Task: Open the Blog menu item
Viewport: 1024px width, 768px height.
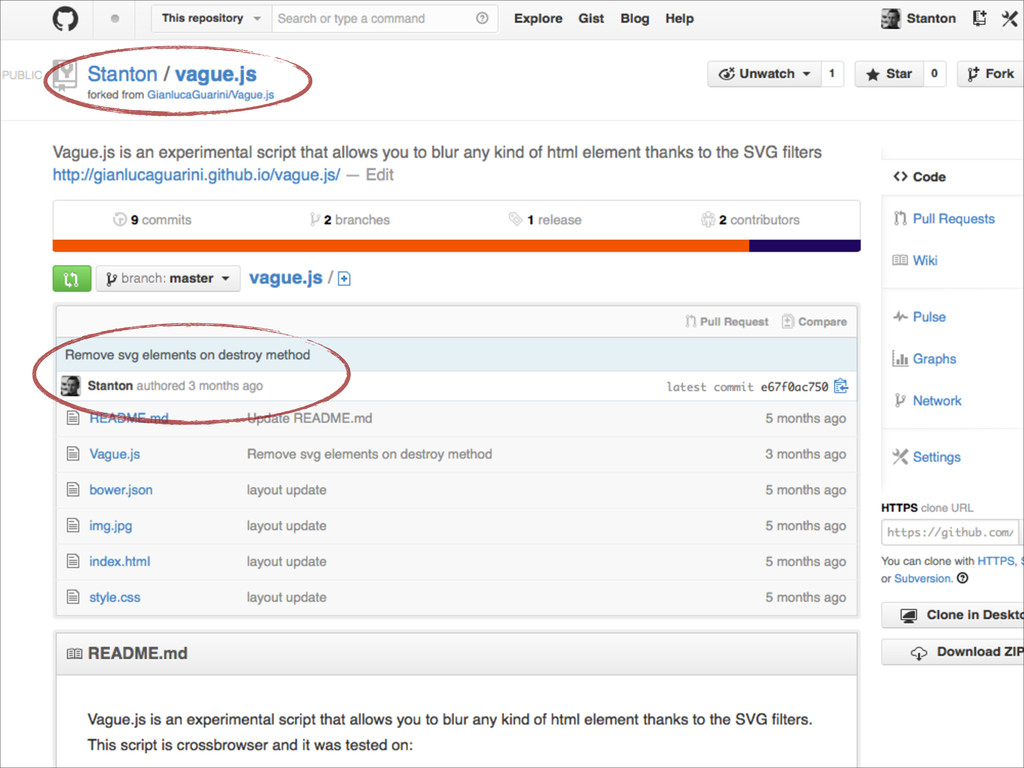Action: (x=635, y=18)
